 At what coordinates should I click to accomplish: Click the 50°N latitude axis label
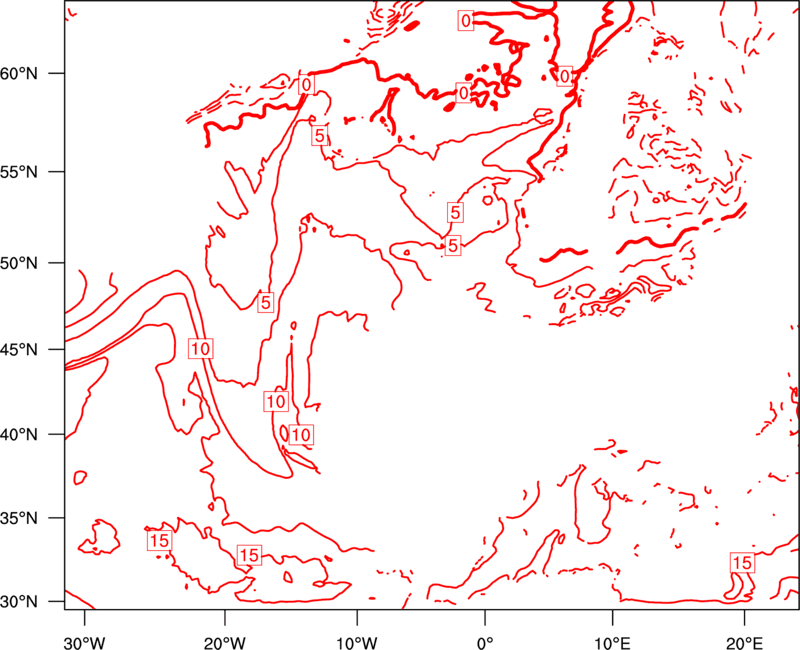(30, 263)
